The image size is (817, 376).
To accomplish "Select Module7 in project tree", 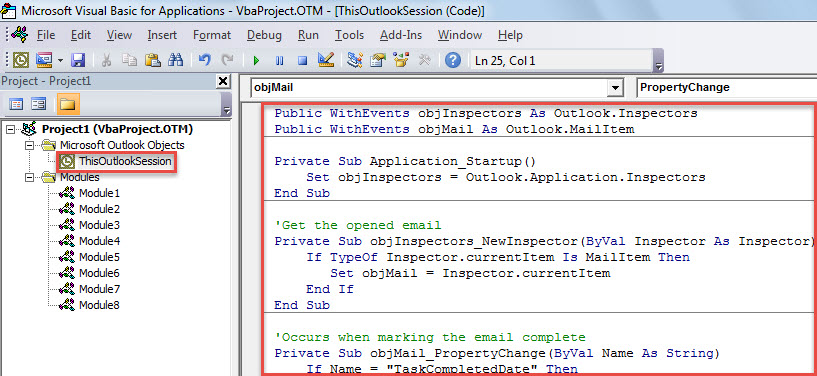I will click(x=99, y=289).
